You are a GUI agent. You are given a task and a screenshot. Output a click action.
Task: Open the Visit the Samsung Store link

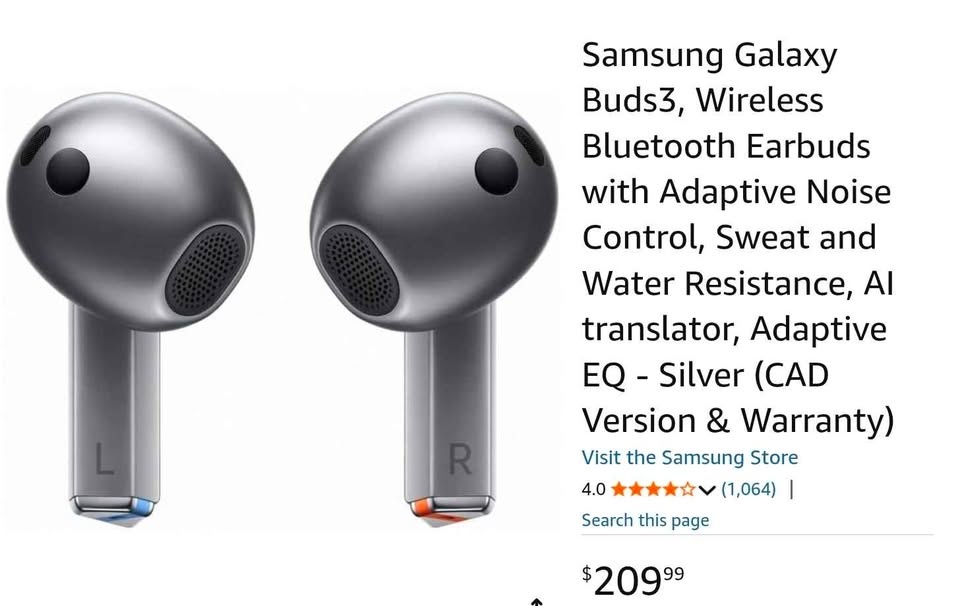pos(689,457)
